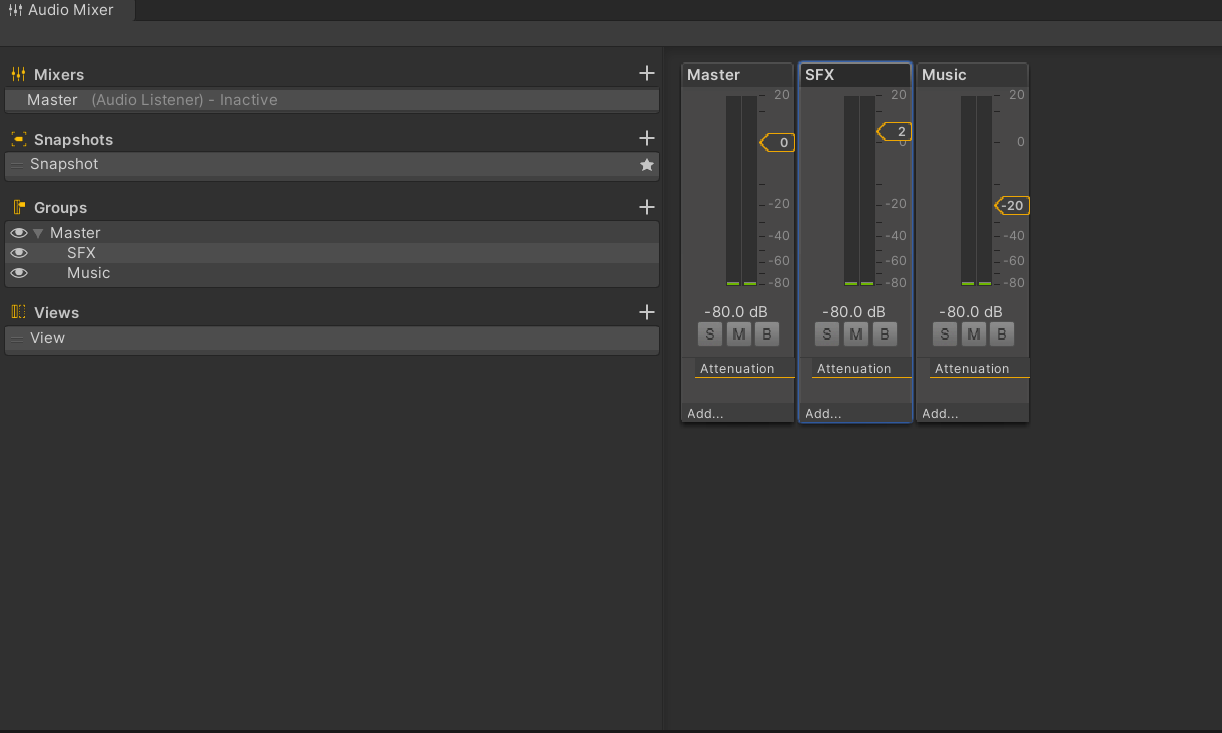This screenshot has width=1222, height=733.
Task: Toggle visibility of SFX group
Action: tap(19, 253)
